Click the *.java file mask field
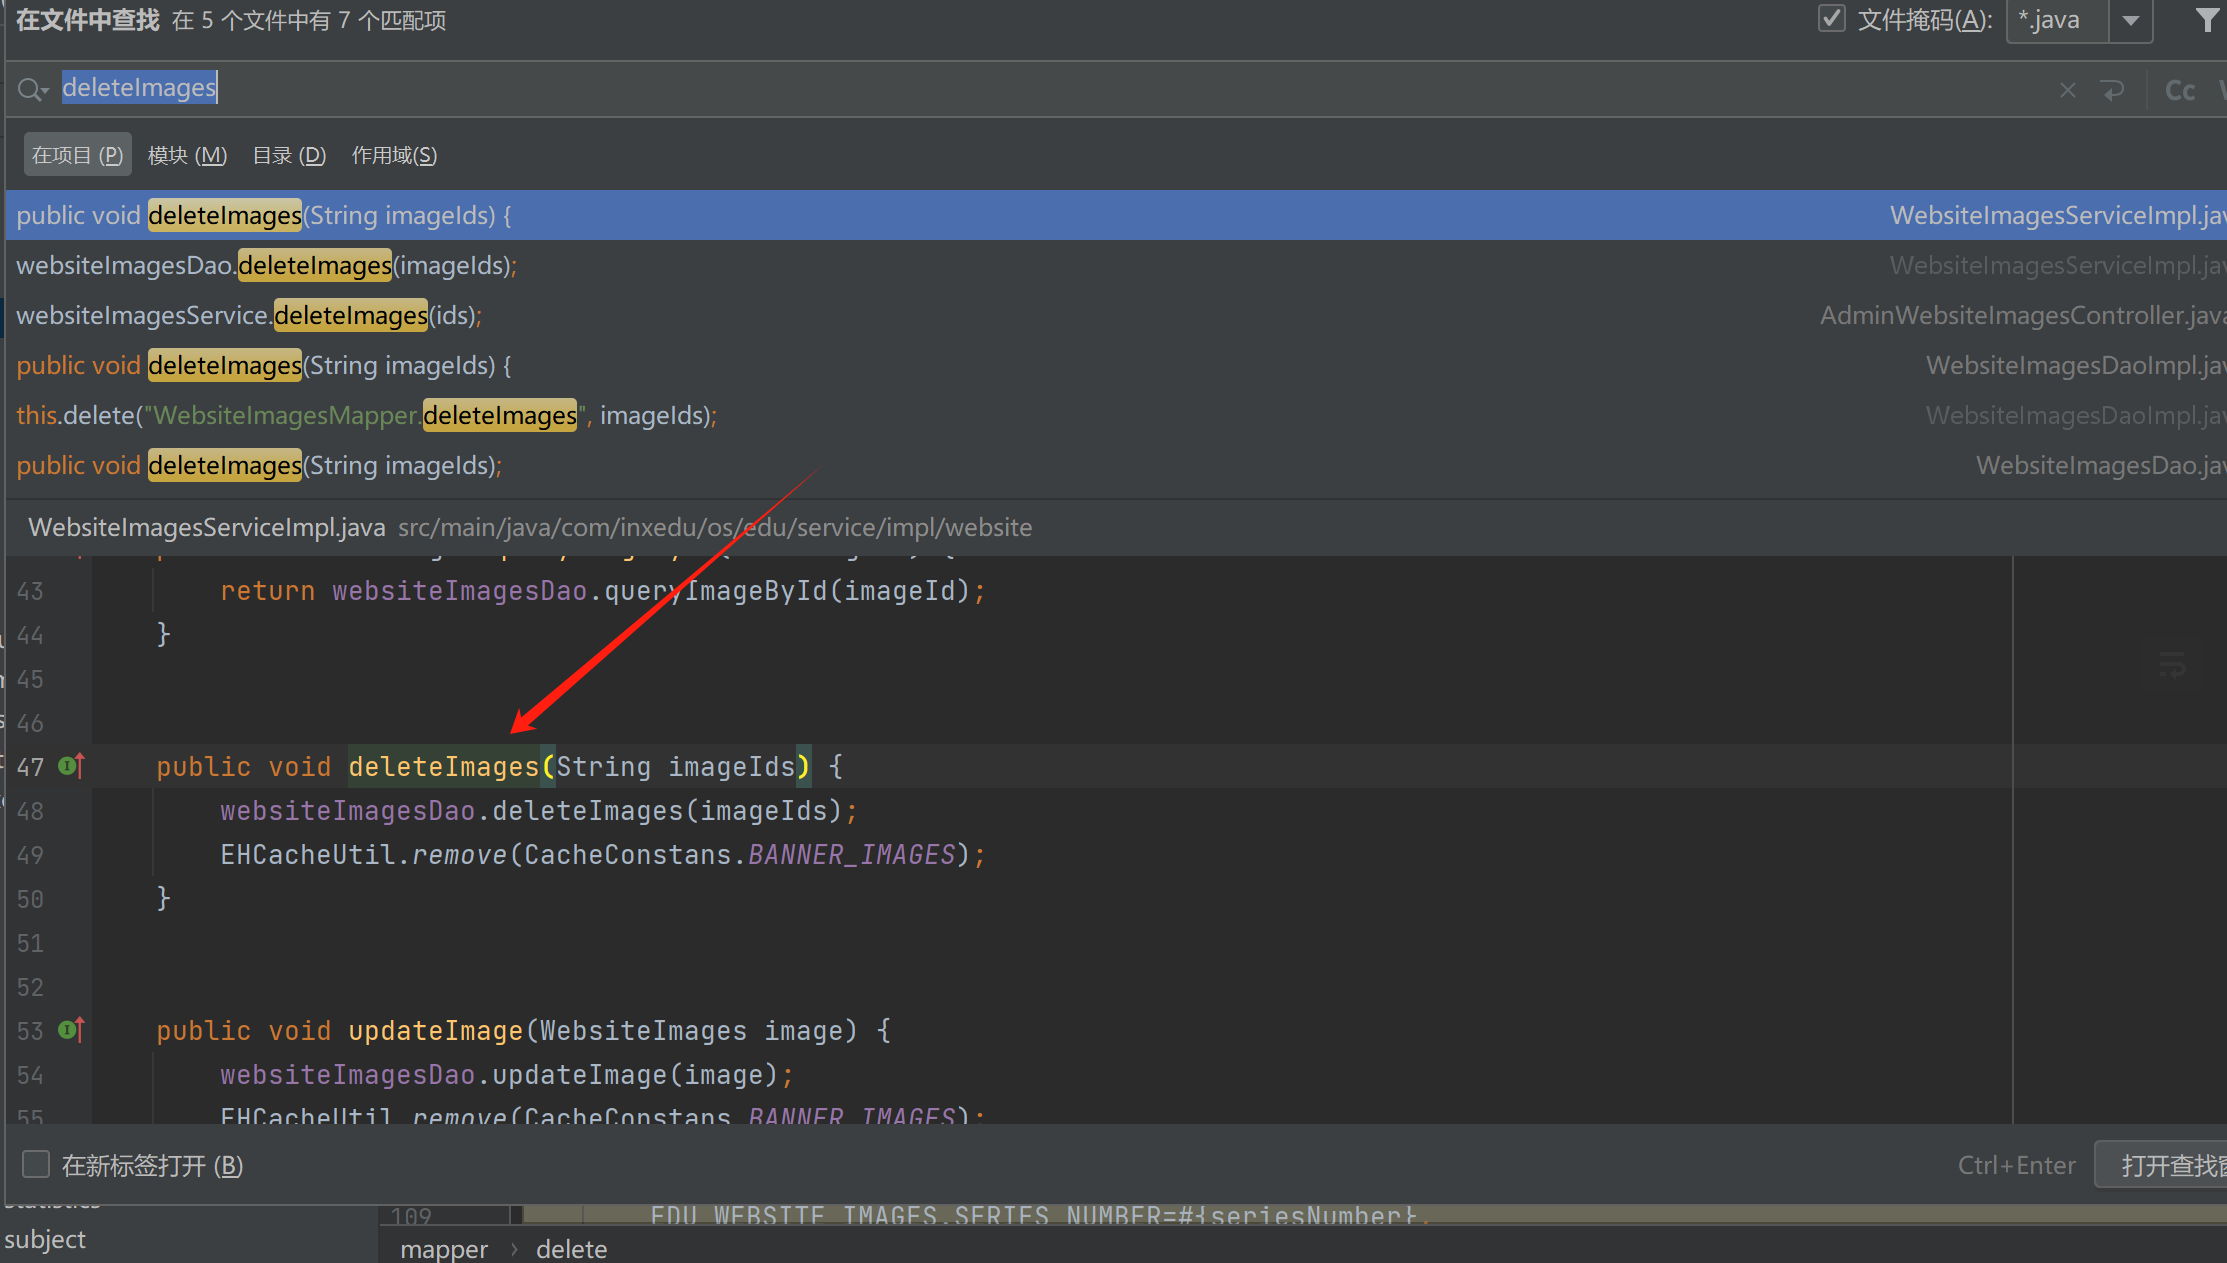The width and height of the screenshot is (2227, 1263). tap(2057, 20)
